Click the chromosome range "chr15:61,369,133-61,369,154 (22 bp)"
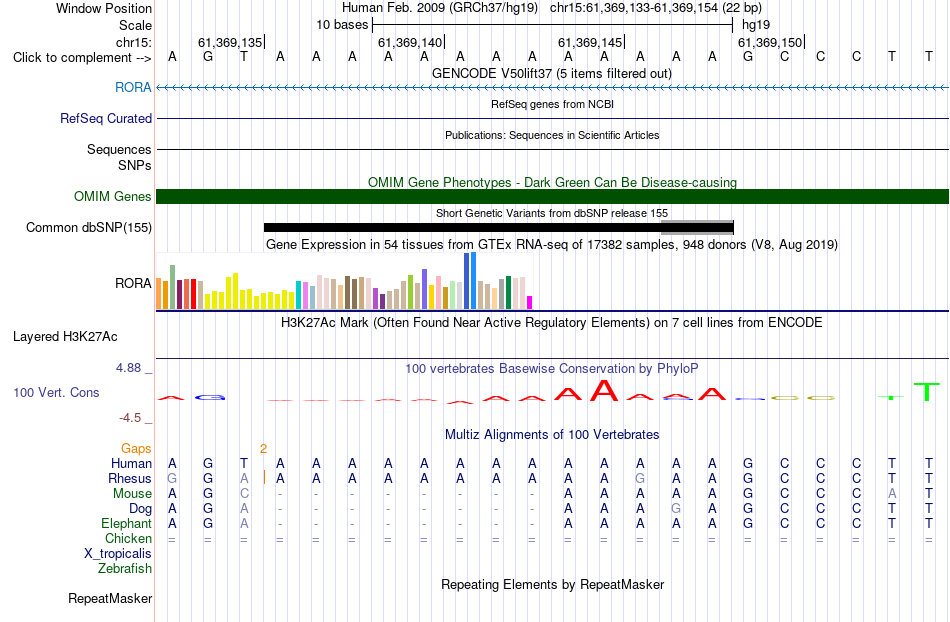This screenshot has width=950, height=622. coord(656,8)
